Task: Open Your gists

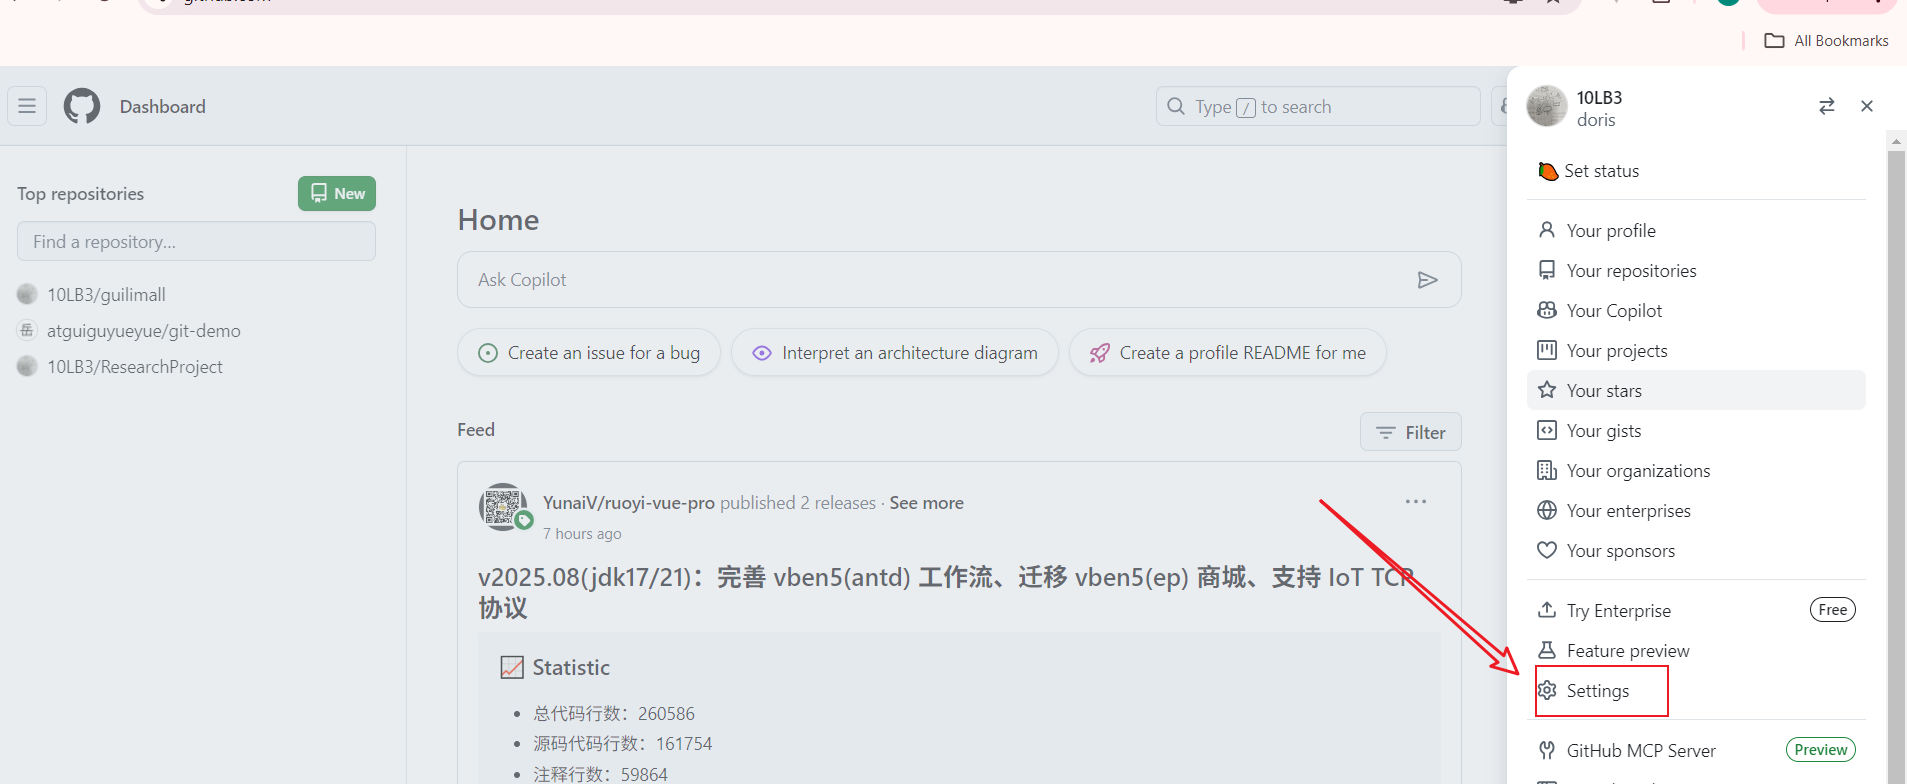Action: [1696, 431]
